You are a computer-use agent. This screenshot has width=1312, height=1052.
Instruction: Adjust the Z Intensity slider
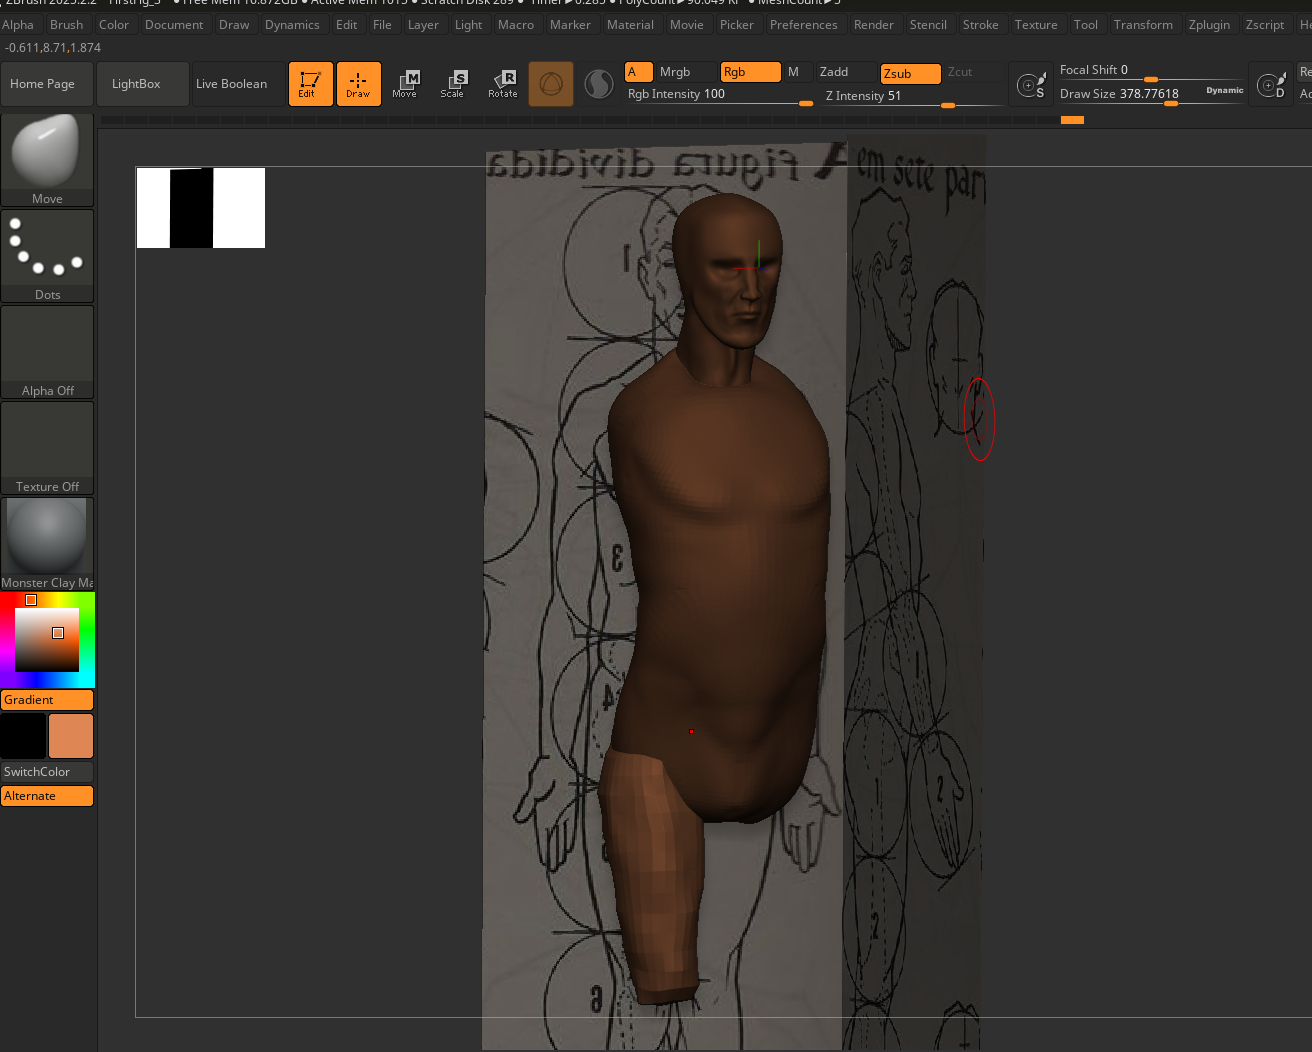point(913,97)
